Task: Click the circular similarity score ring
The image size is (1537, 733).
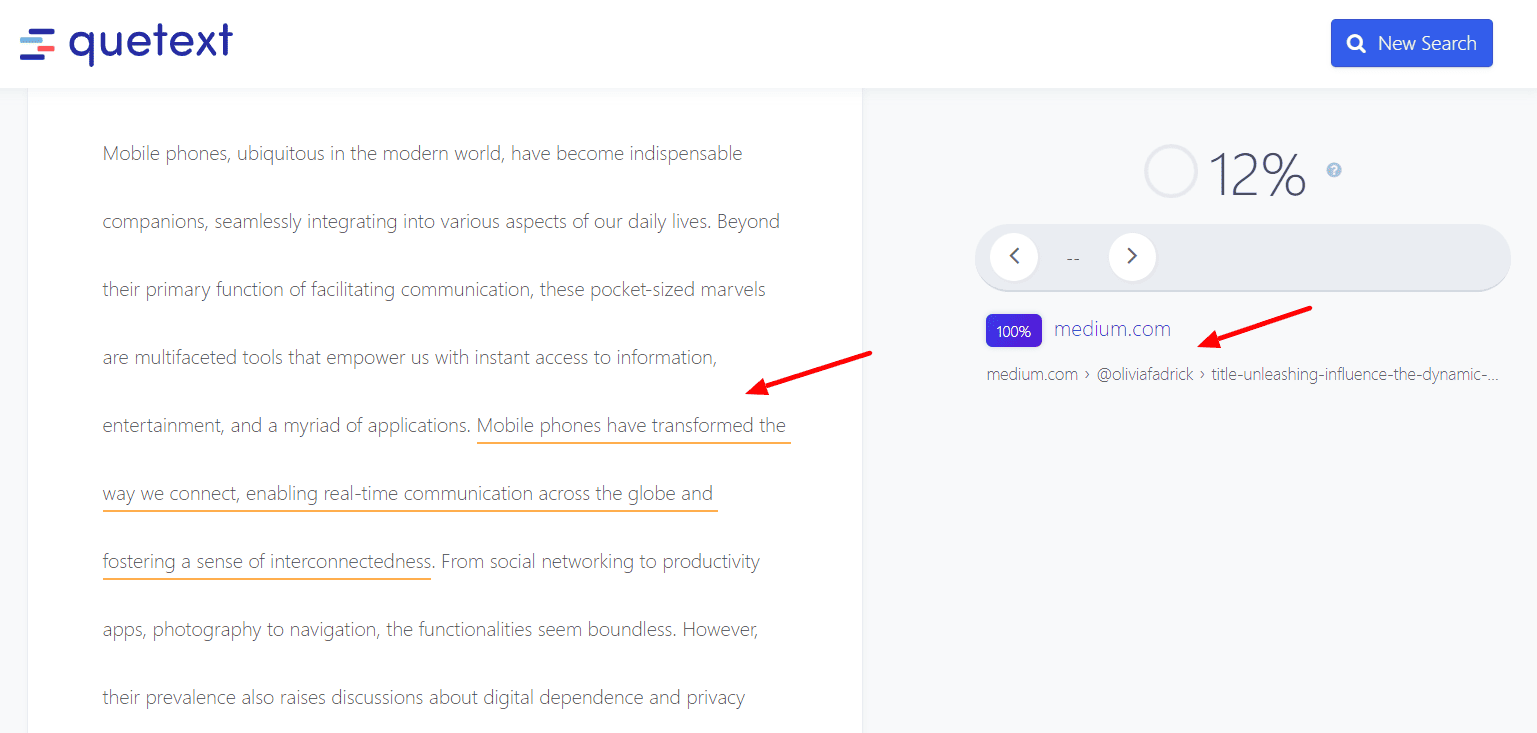Action: 1170,171
